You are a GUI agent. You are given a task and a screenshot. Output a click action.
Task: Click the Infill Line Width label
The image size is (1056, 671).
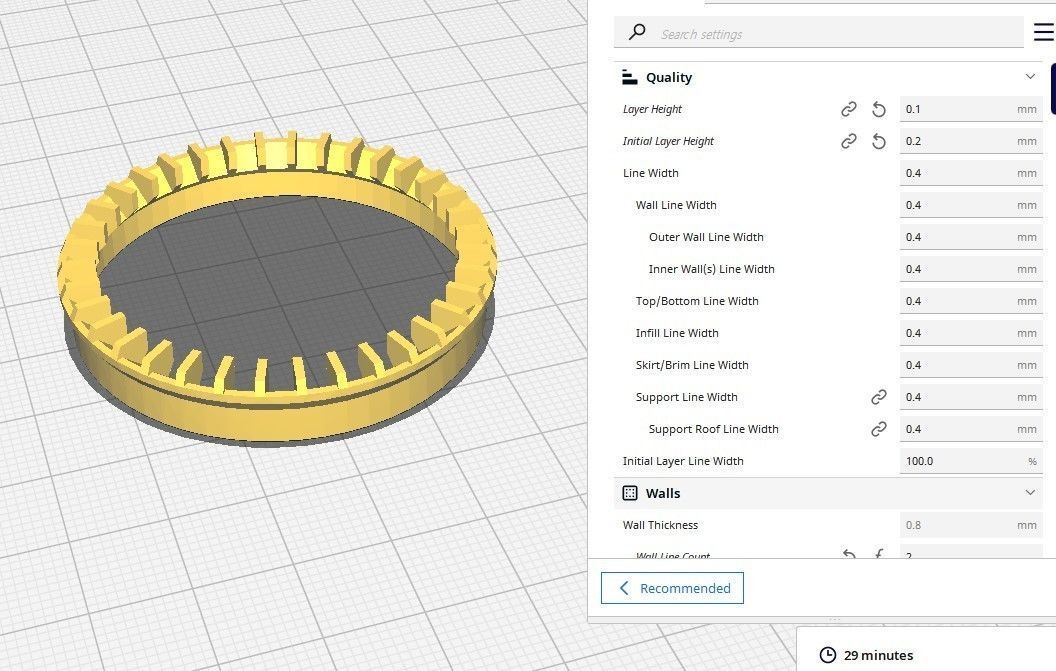click(x=677, y=333)
